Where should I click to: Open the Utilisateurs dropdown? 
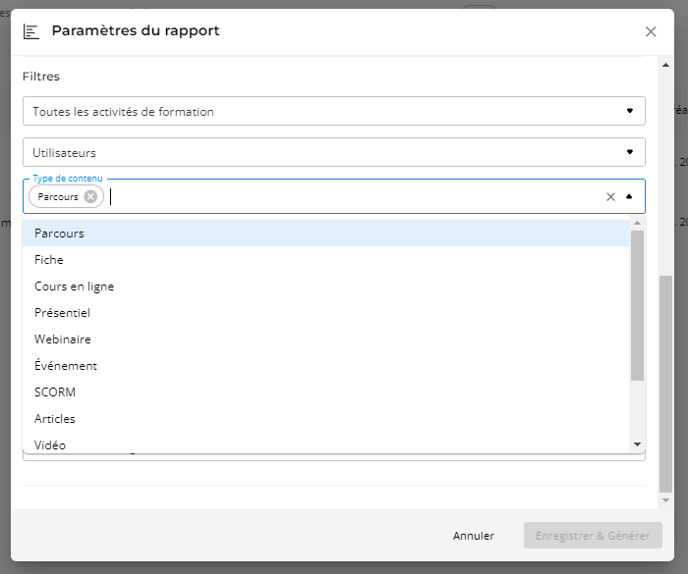click(x=334, y=152)
